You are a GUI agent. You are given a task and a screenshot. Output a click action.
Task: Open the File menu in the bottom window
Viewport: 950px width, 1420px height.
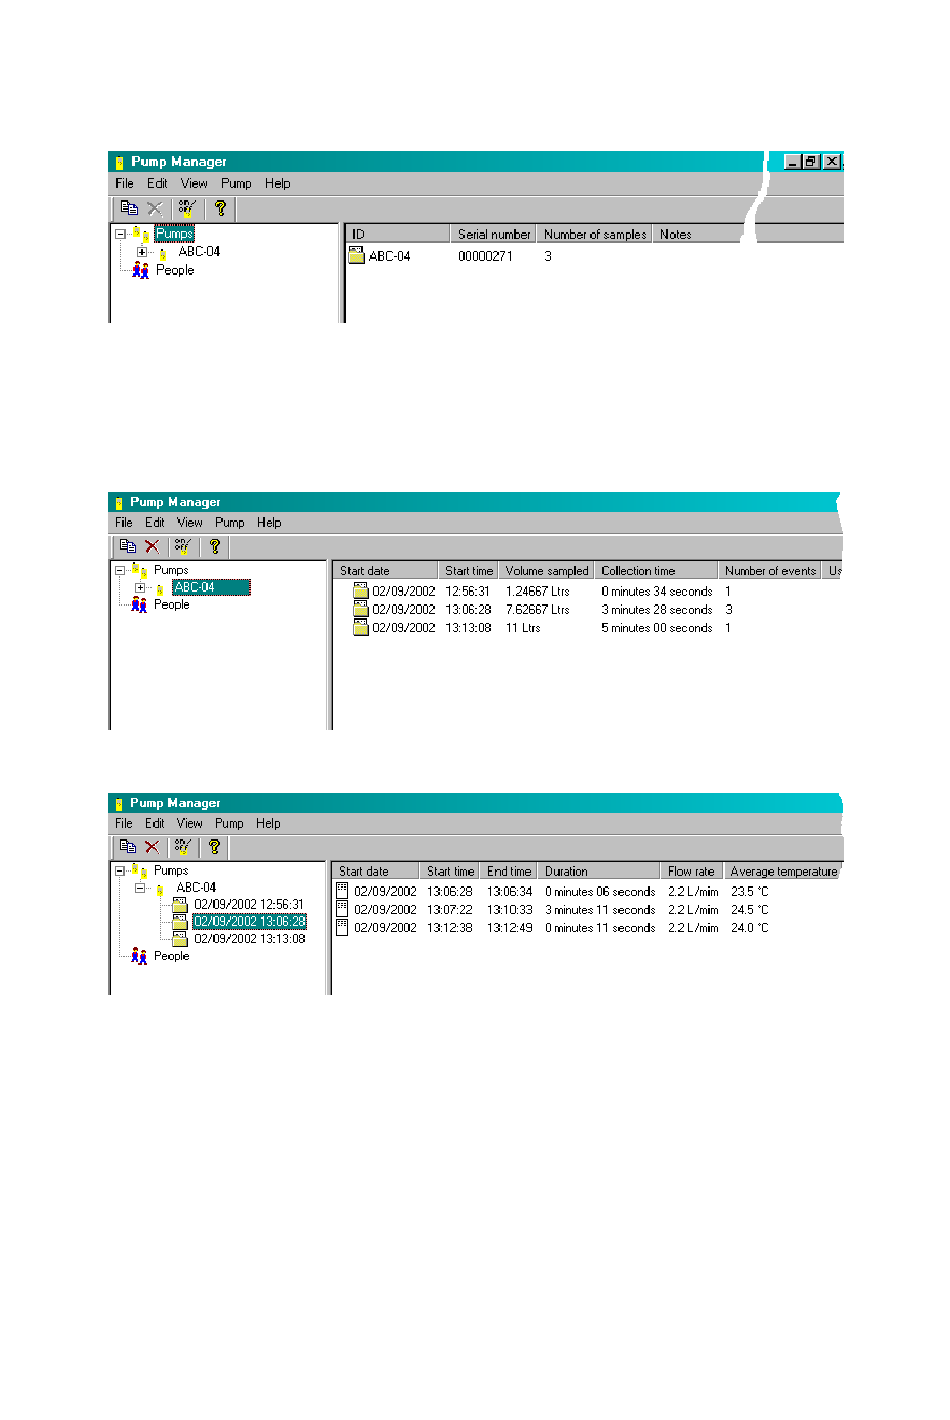pos(124,824)
